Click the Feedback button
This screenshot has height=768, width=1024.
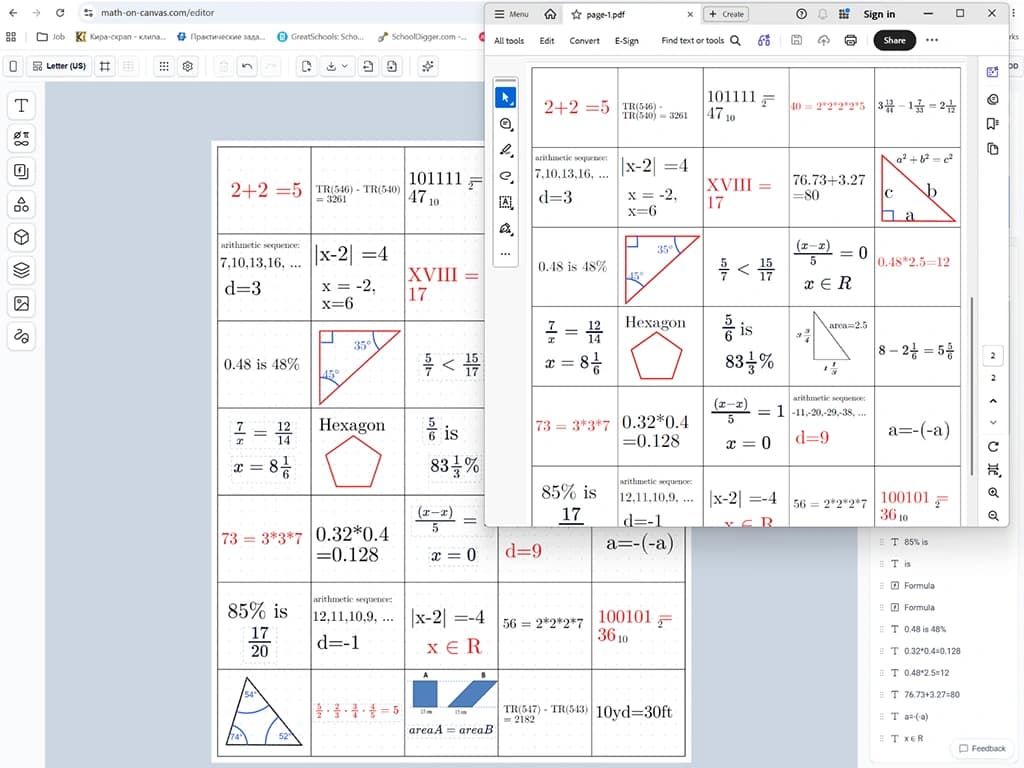[982, 748]
